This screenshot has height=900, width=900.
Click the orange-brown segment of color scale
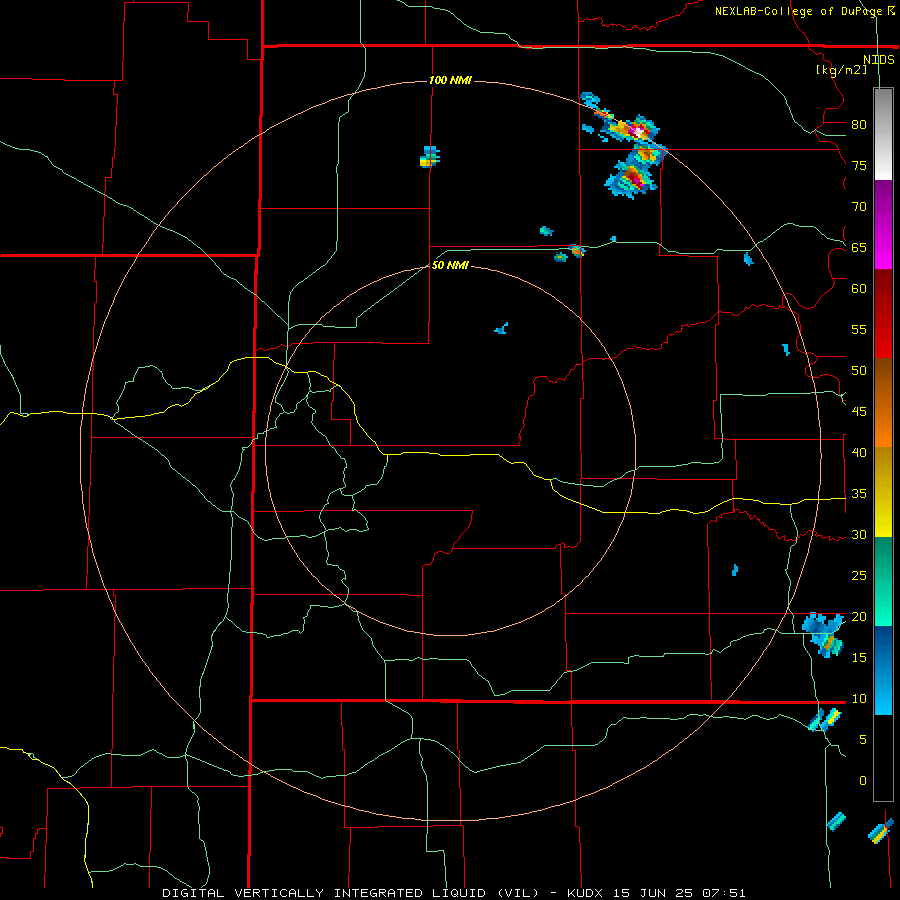pyautogui.click(x=883, y=402)
